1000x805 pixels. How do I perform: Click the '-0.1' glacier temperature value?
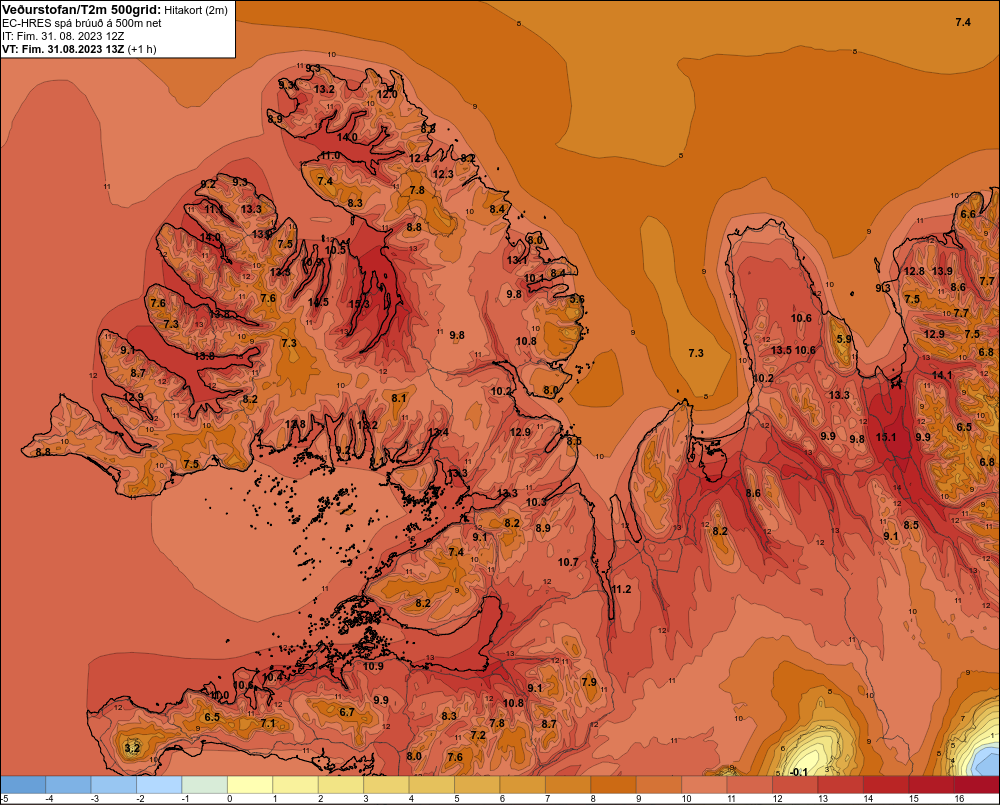click(798, 772)
